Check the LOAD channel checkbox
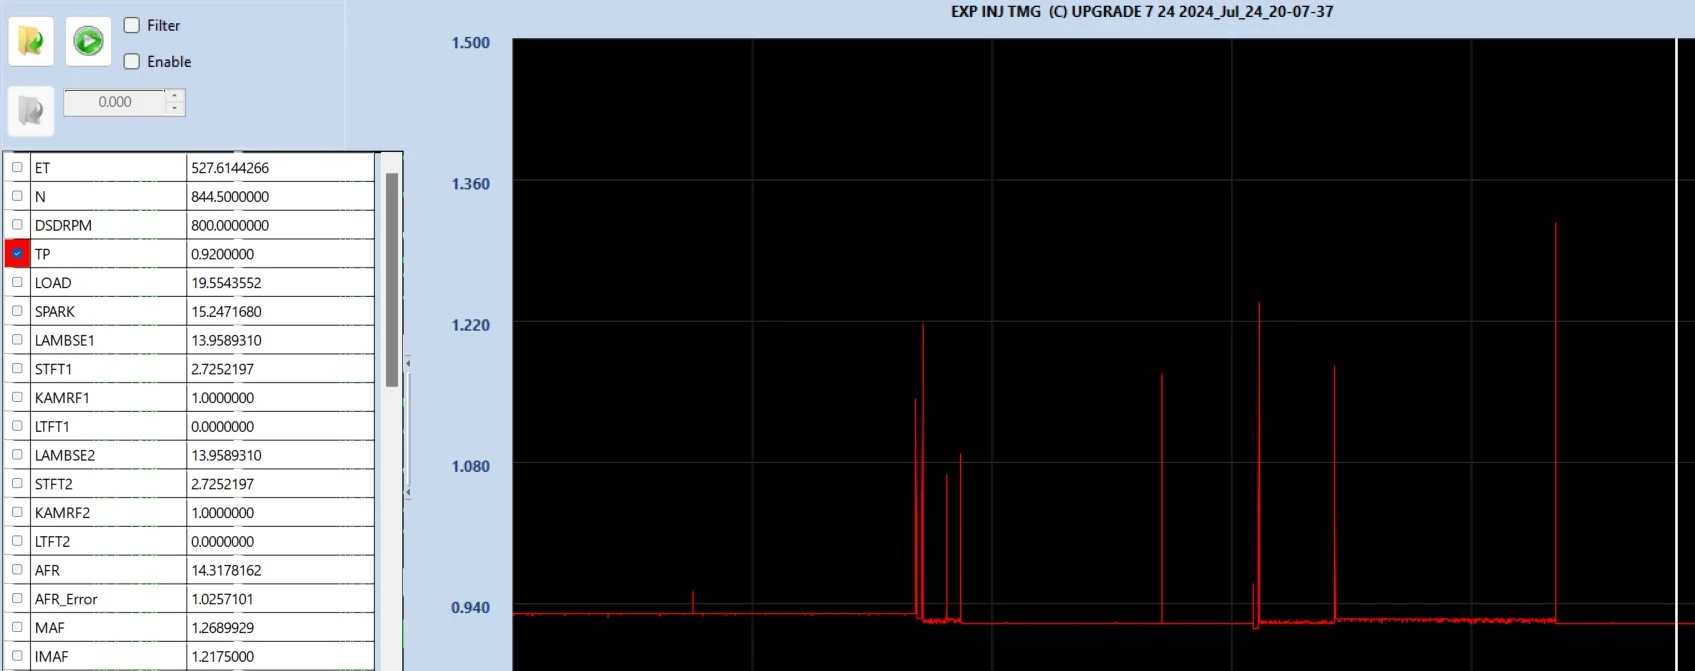 (x=17, y=282)
